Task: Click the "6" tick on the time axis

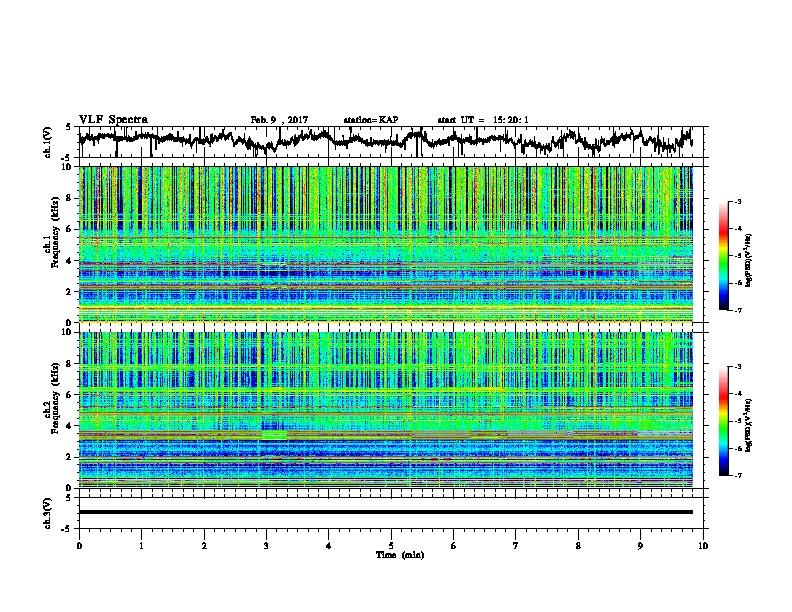Action: (454, 546)
